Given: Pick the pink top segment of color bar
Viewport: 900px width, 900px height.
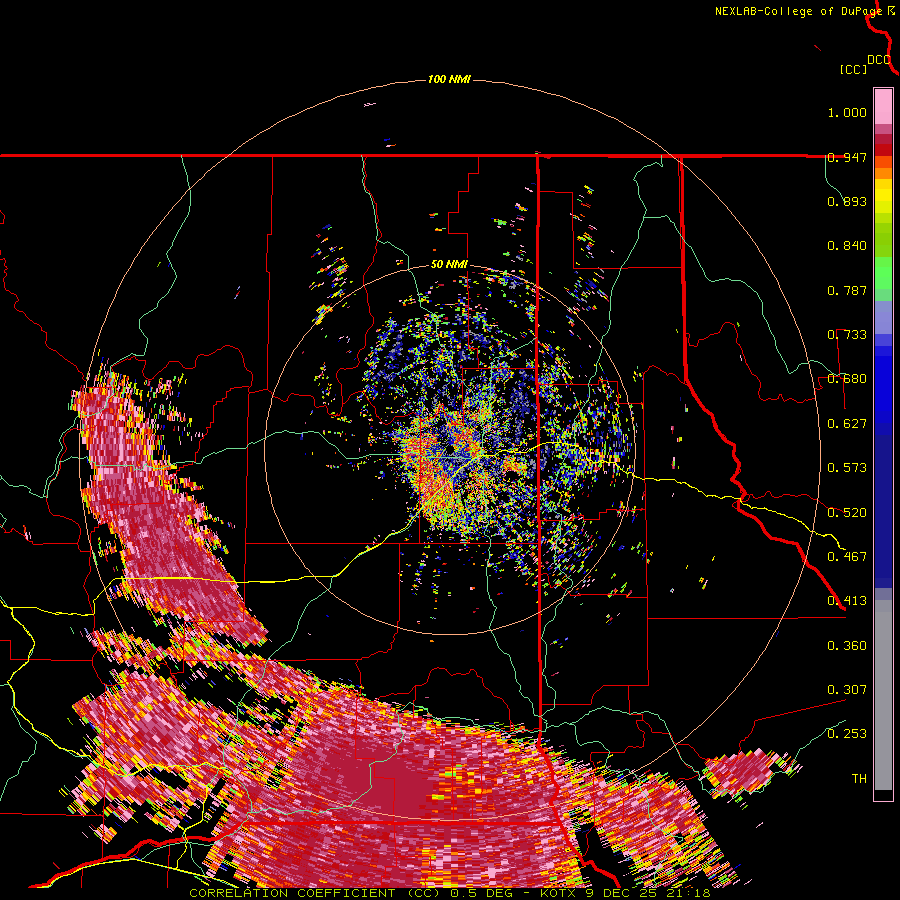Looking at the screenshot, I should (x=883, y=106).
